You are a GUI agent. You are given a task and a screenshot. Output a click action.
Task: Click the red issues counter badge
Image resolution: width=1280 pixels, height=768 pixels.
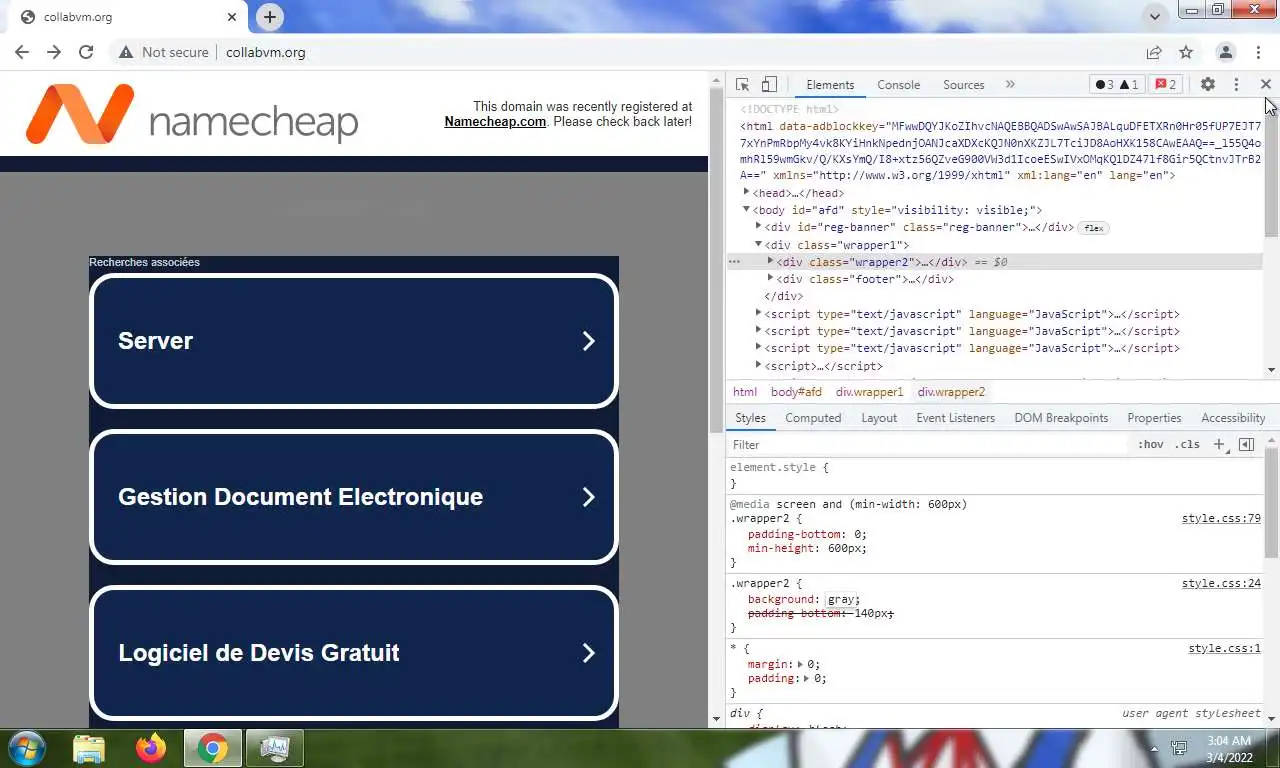(1166, 85)
